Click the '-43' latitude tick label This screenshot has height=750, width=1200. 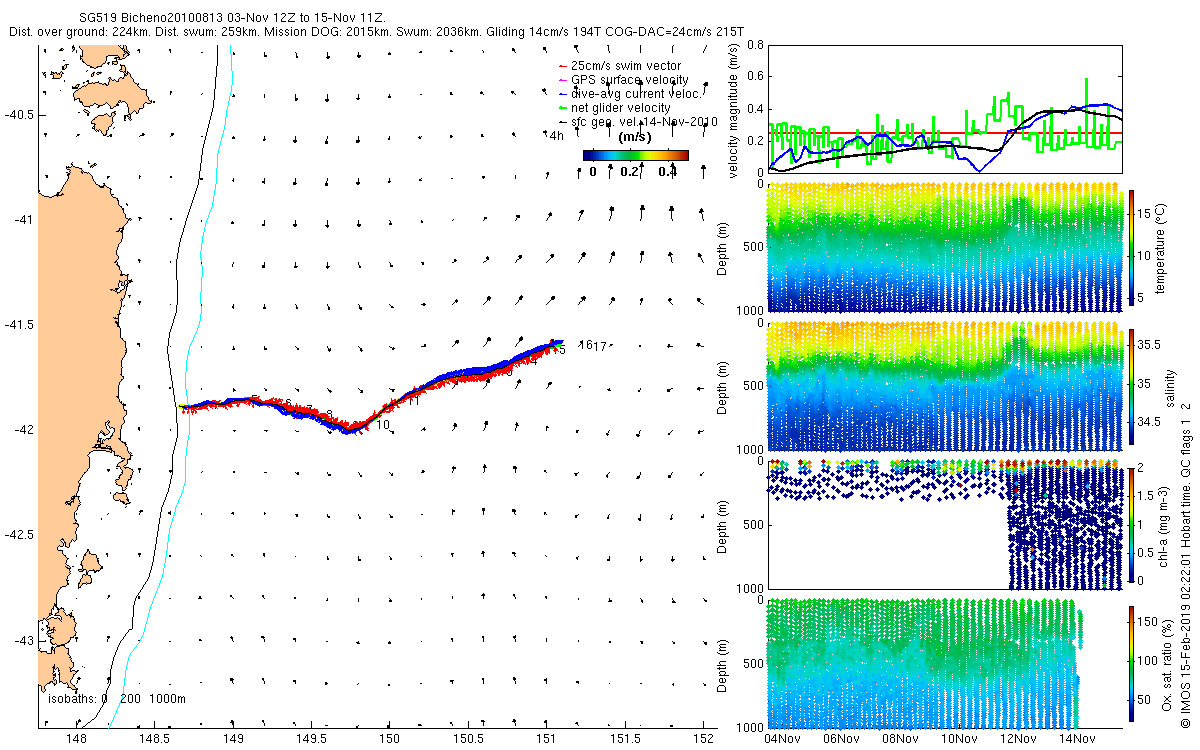tap(22, 640)
